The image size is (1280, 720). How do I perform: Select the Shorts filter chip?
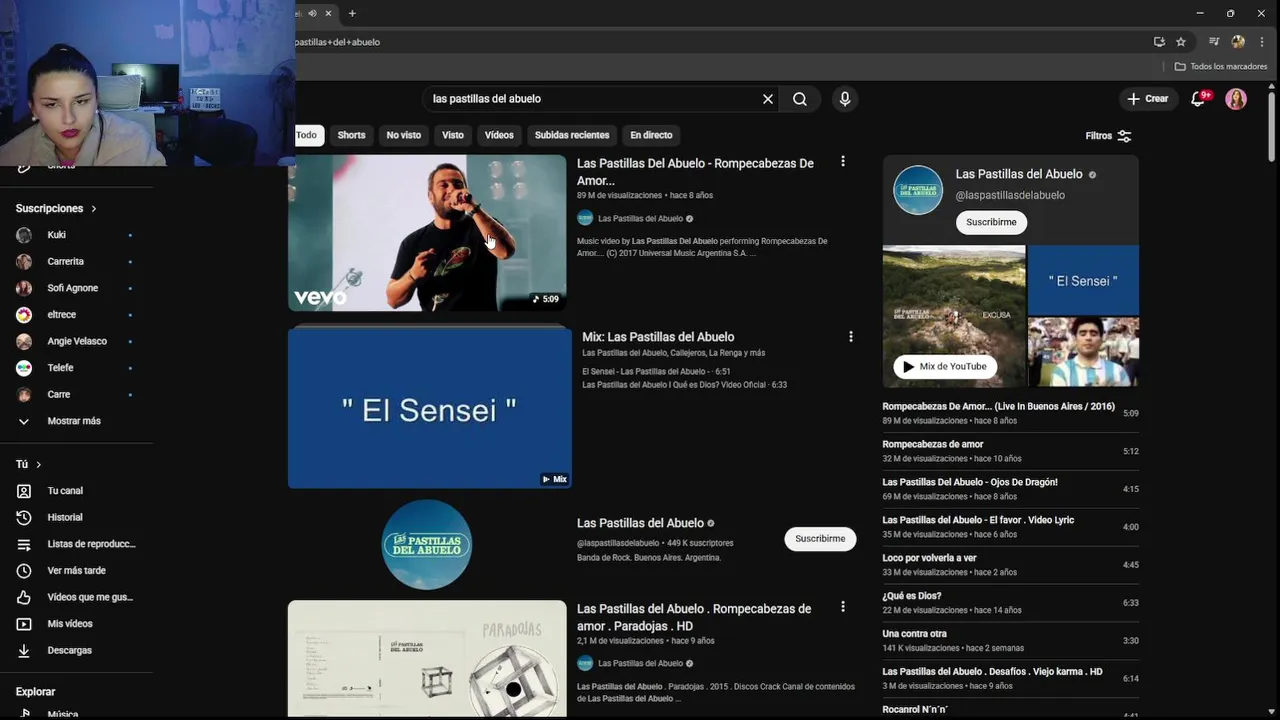(x=351, y=135)
